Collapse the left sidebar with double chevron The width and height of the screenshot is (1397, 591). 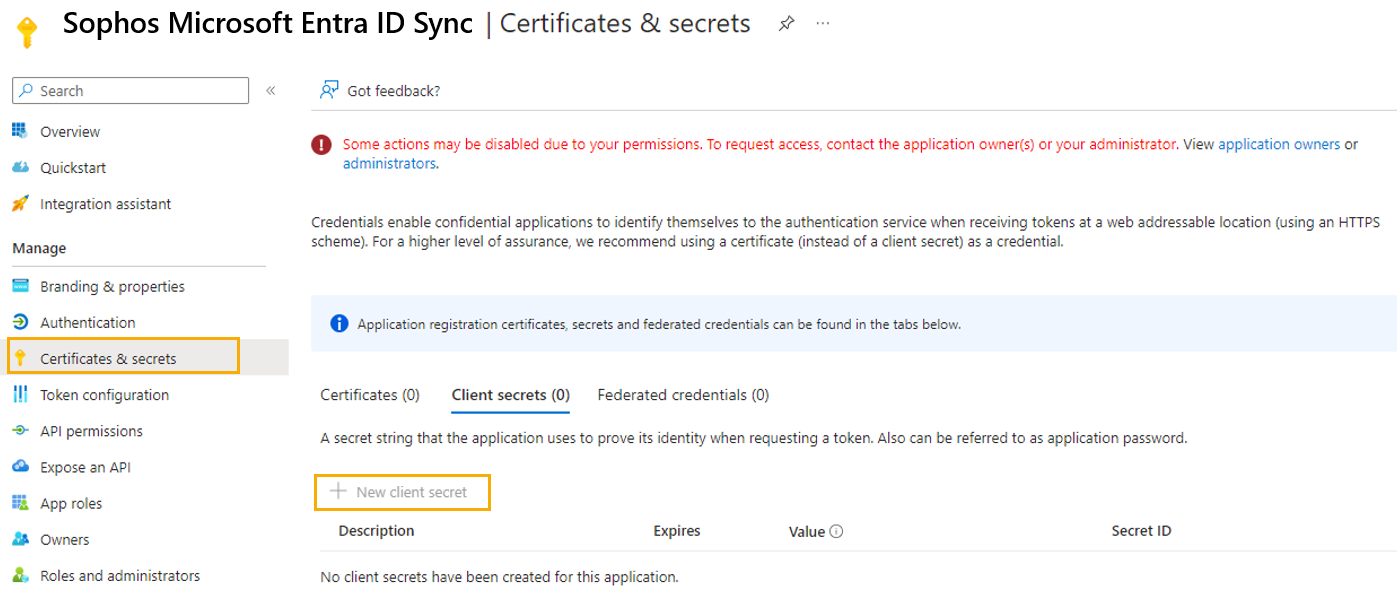coord(270,91)
